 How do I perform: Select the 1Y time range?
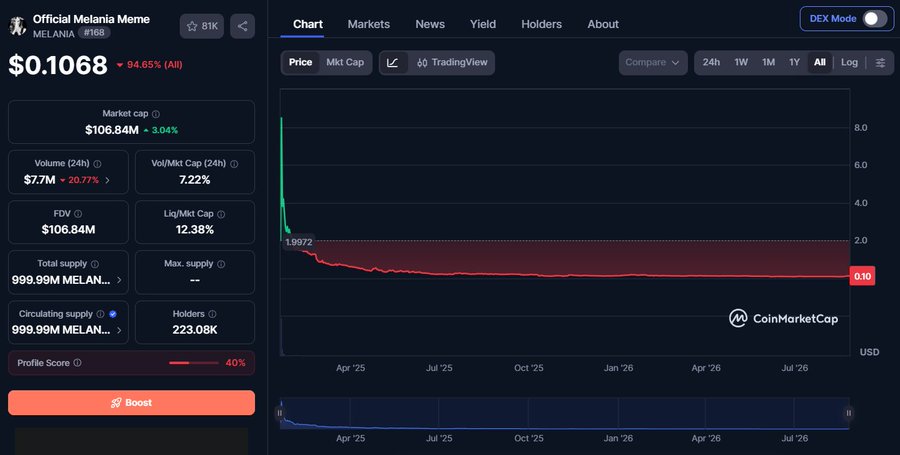pyautogui.click(x=794, y=63)
